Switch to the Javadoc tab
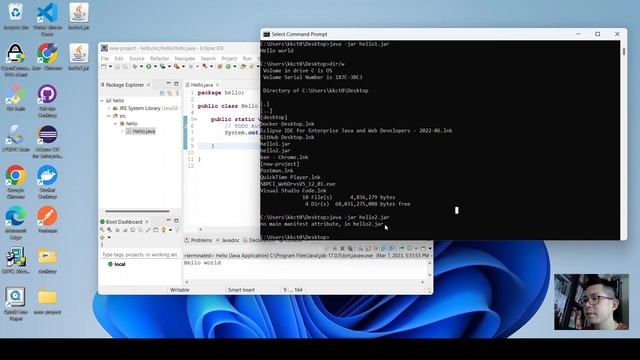 click(x=228, y=240)
